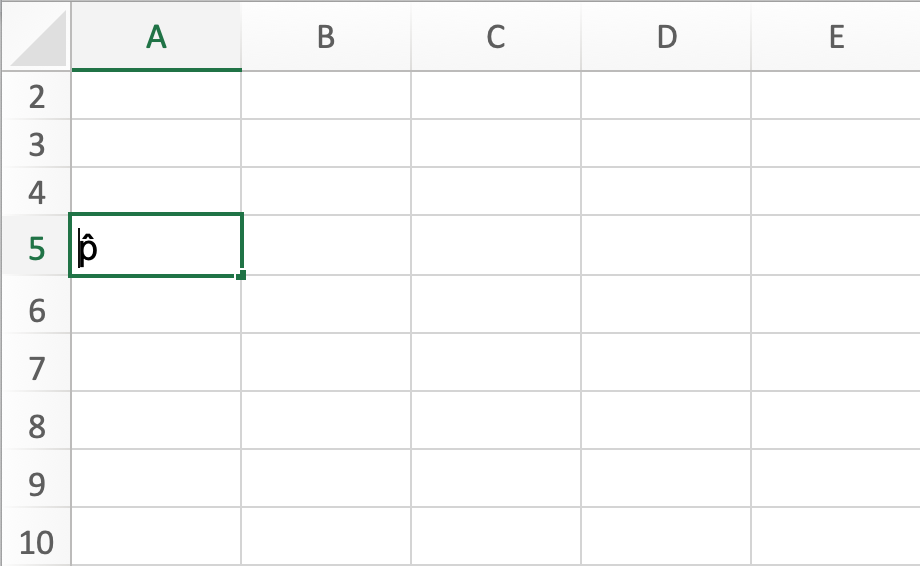Select cell B5 next to active cell
Image resolution: width=920 pixels, height=566 pixels.
click(x=326, y=245)
